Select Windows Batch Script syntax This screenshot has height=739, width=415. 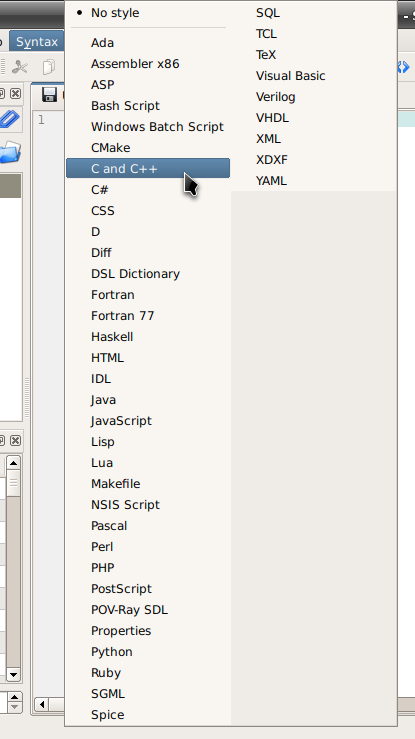coord(148,127)
